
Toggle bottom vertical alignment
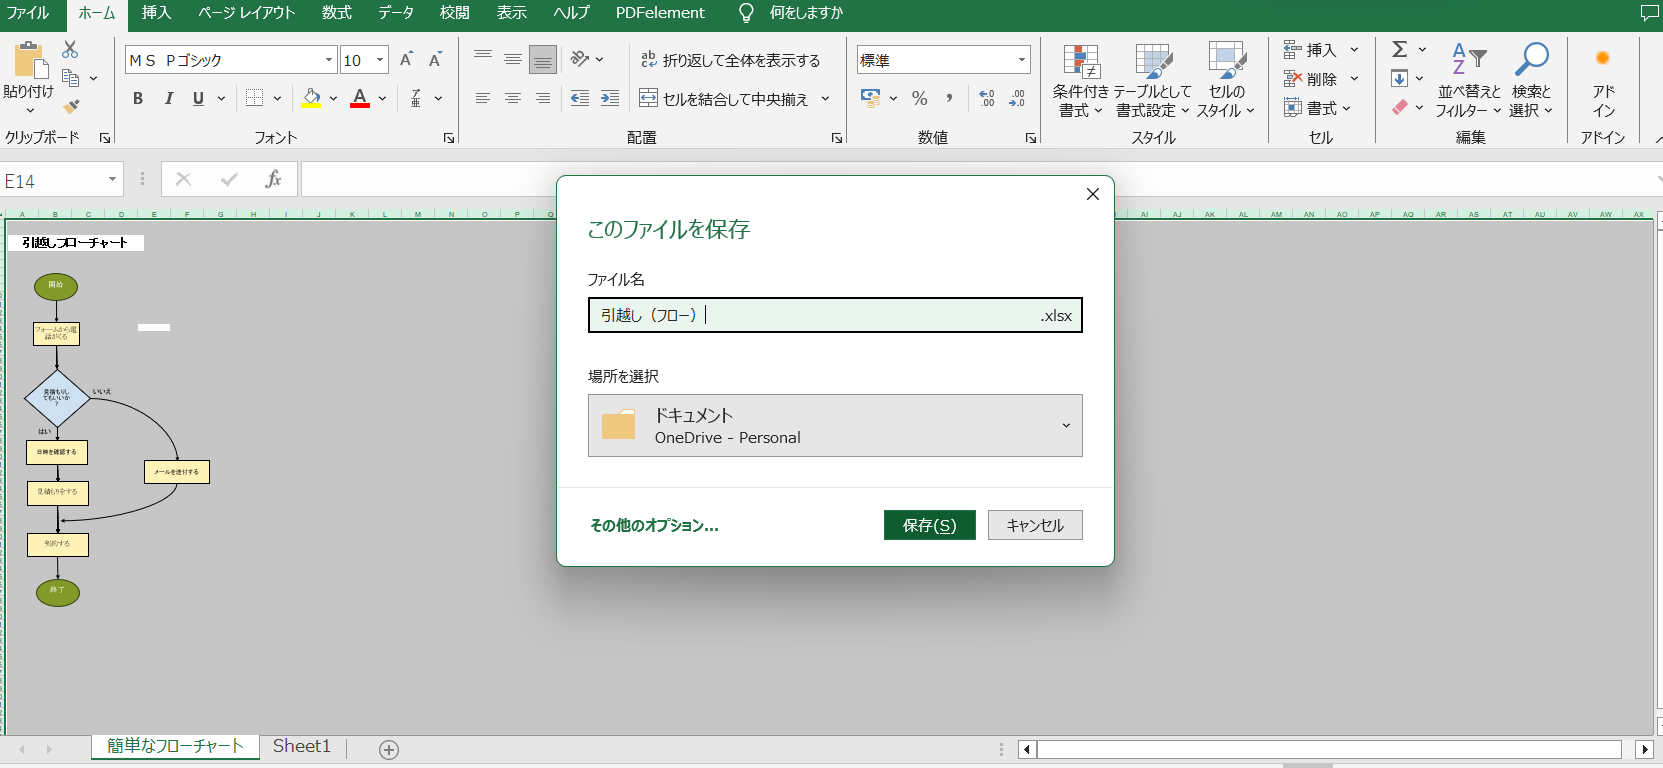(543, 60)
